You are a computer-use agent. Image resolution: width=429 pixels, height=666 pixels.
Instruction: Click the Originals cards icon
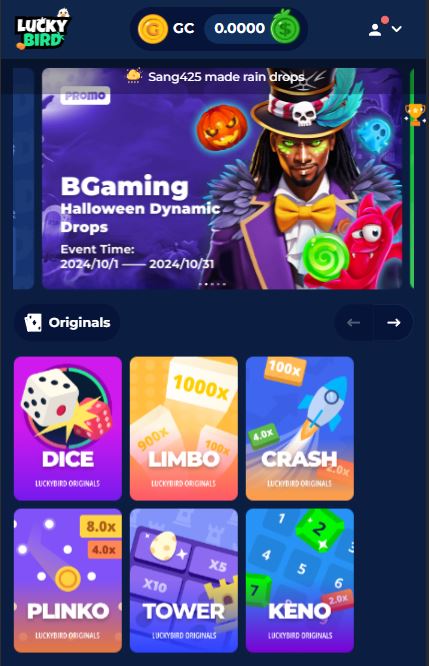pyautogui.click(x=33, y=323)
